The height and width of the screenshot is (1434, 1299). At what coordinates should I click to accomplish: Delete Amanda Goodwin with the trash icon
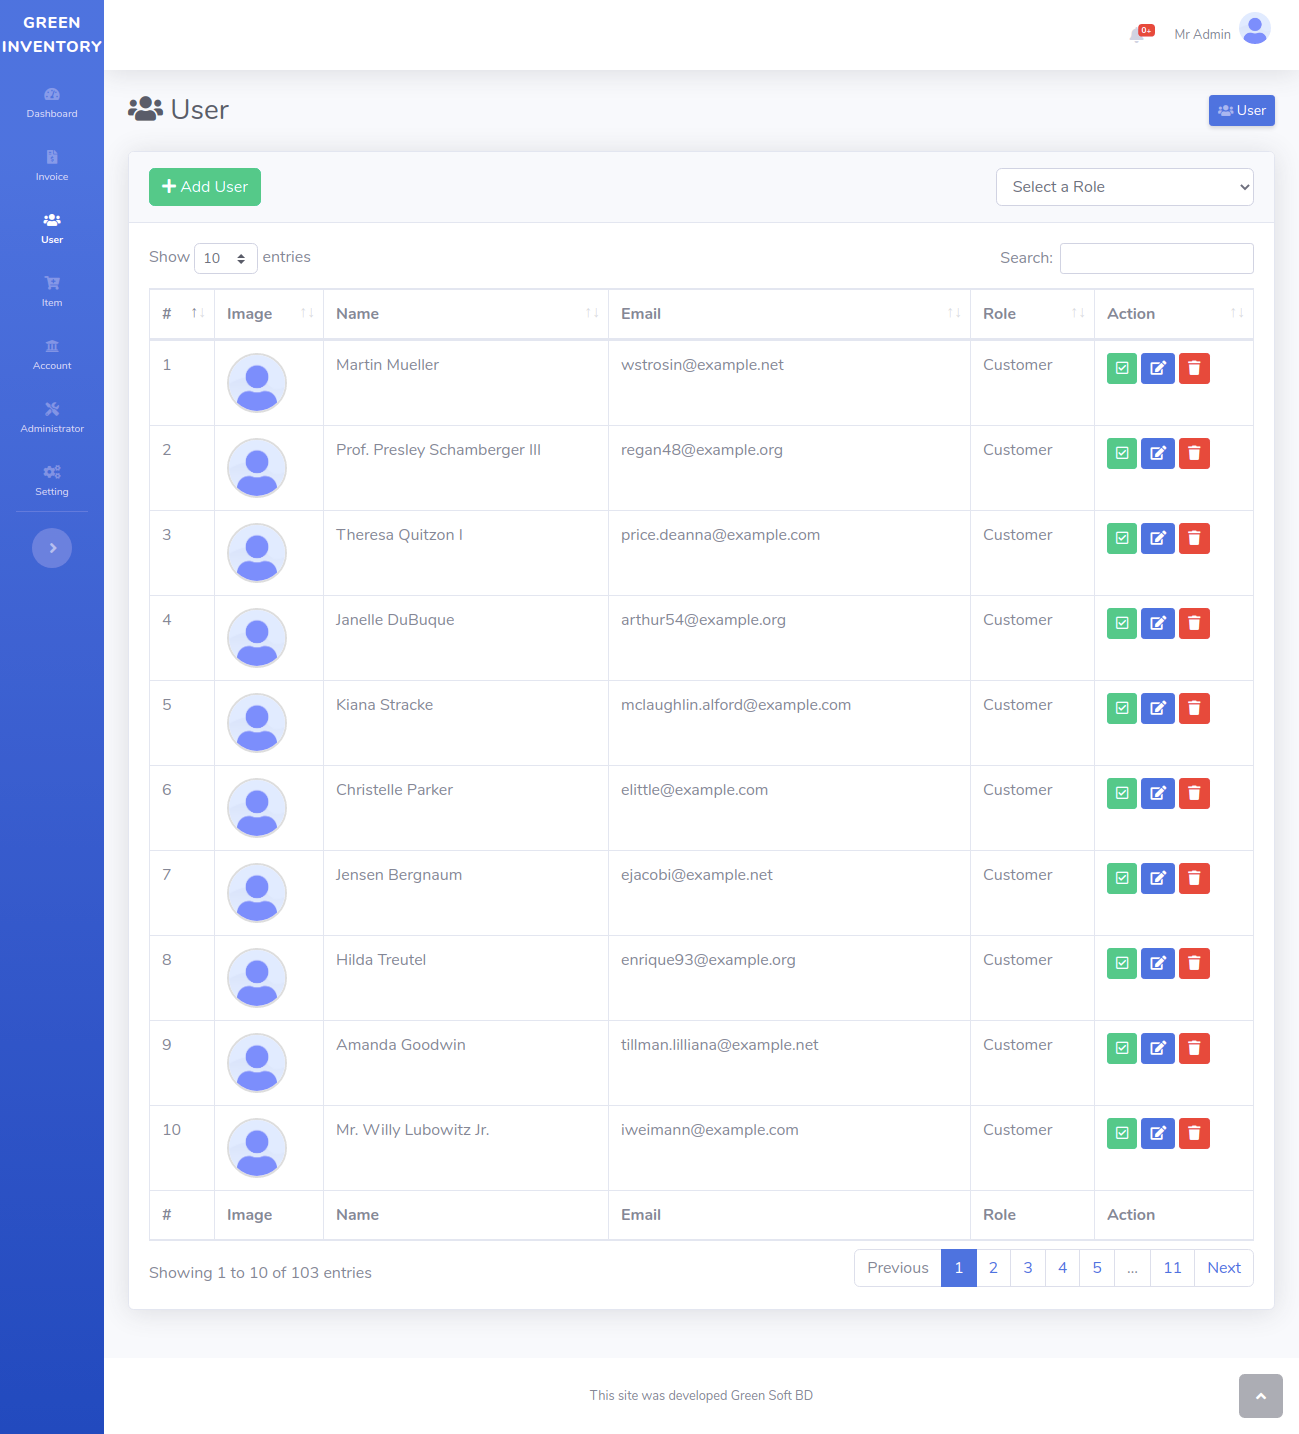[1194, 1049]
